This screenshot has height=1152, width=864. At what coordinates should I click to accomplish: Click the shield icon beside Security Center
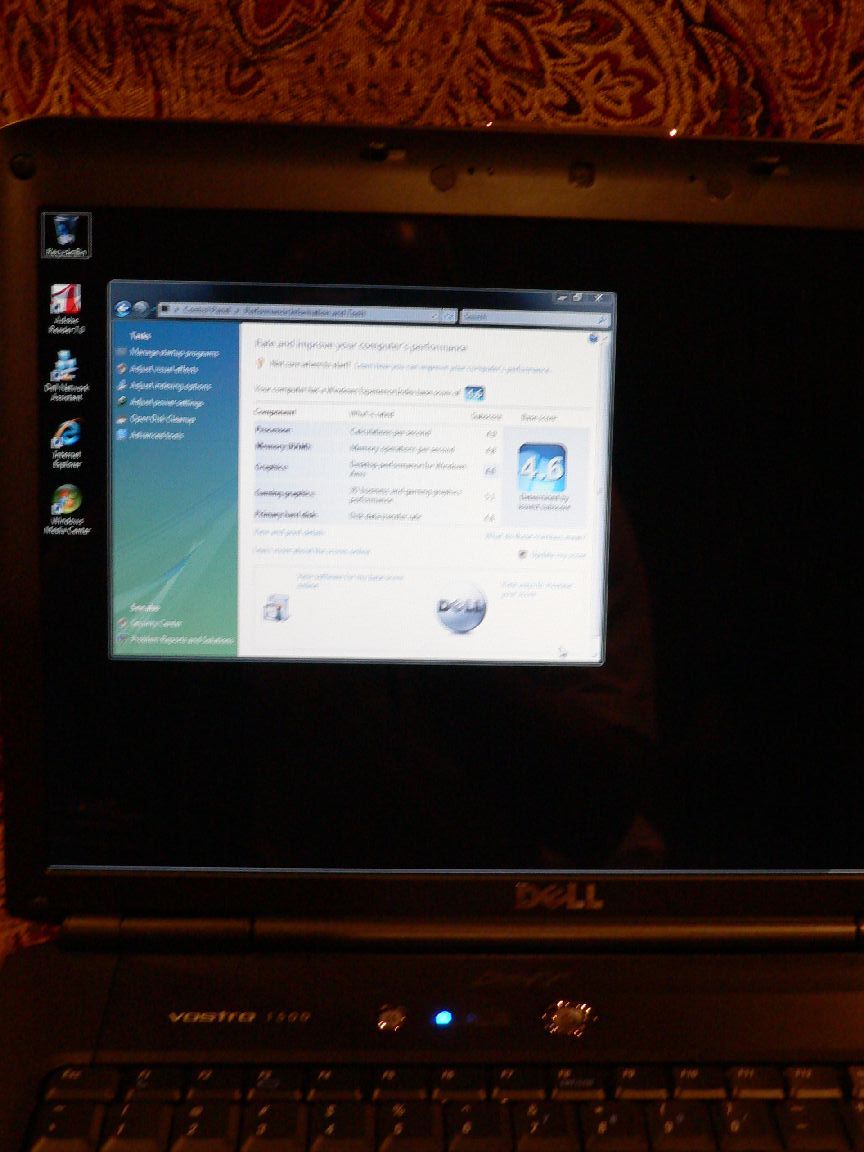[x=122, y=623]
